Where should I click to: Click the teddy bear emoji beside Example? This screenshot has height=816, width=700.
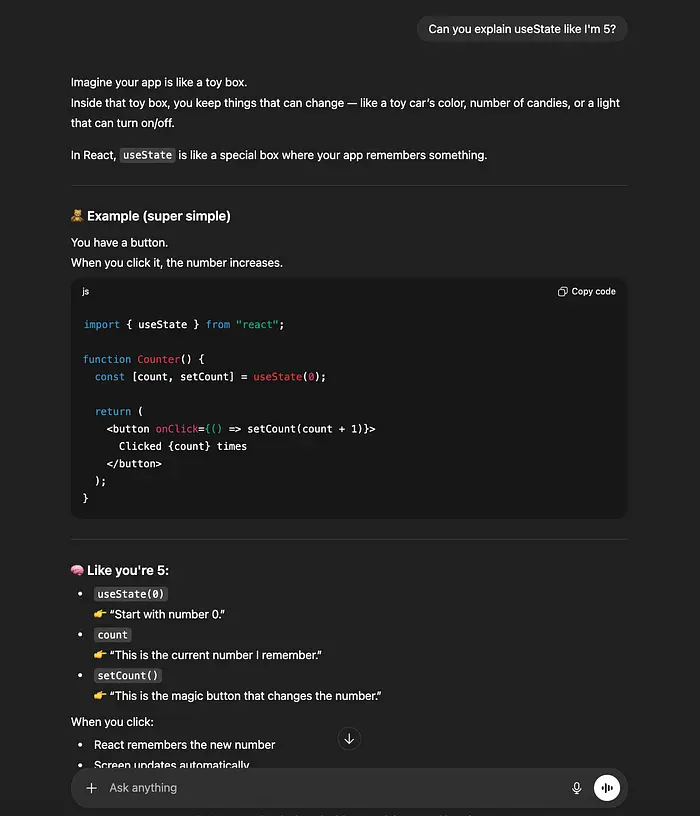[x=77, y=216]
